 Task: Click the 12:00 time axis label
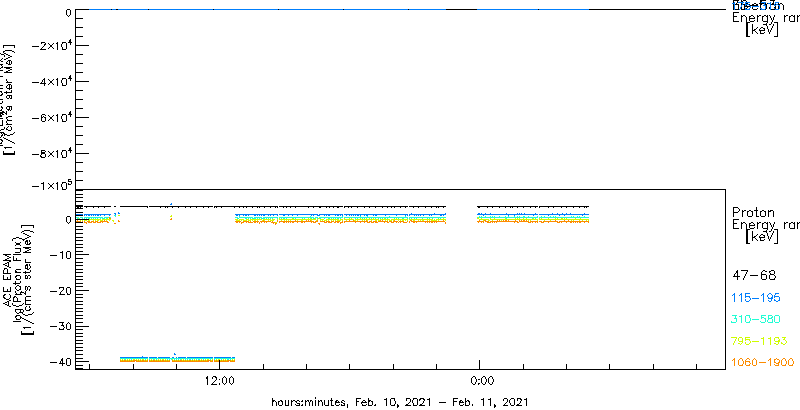coord(219,380)
